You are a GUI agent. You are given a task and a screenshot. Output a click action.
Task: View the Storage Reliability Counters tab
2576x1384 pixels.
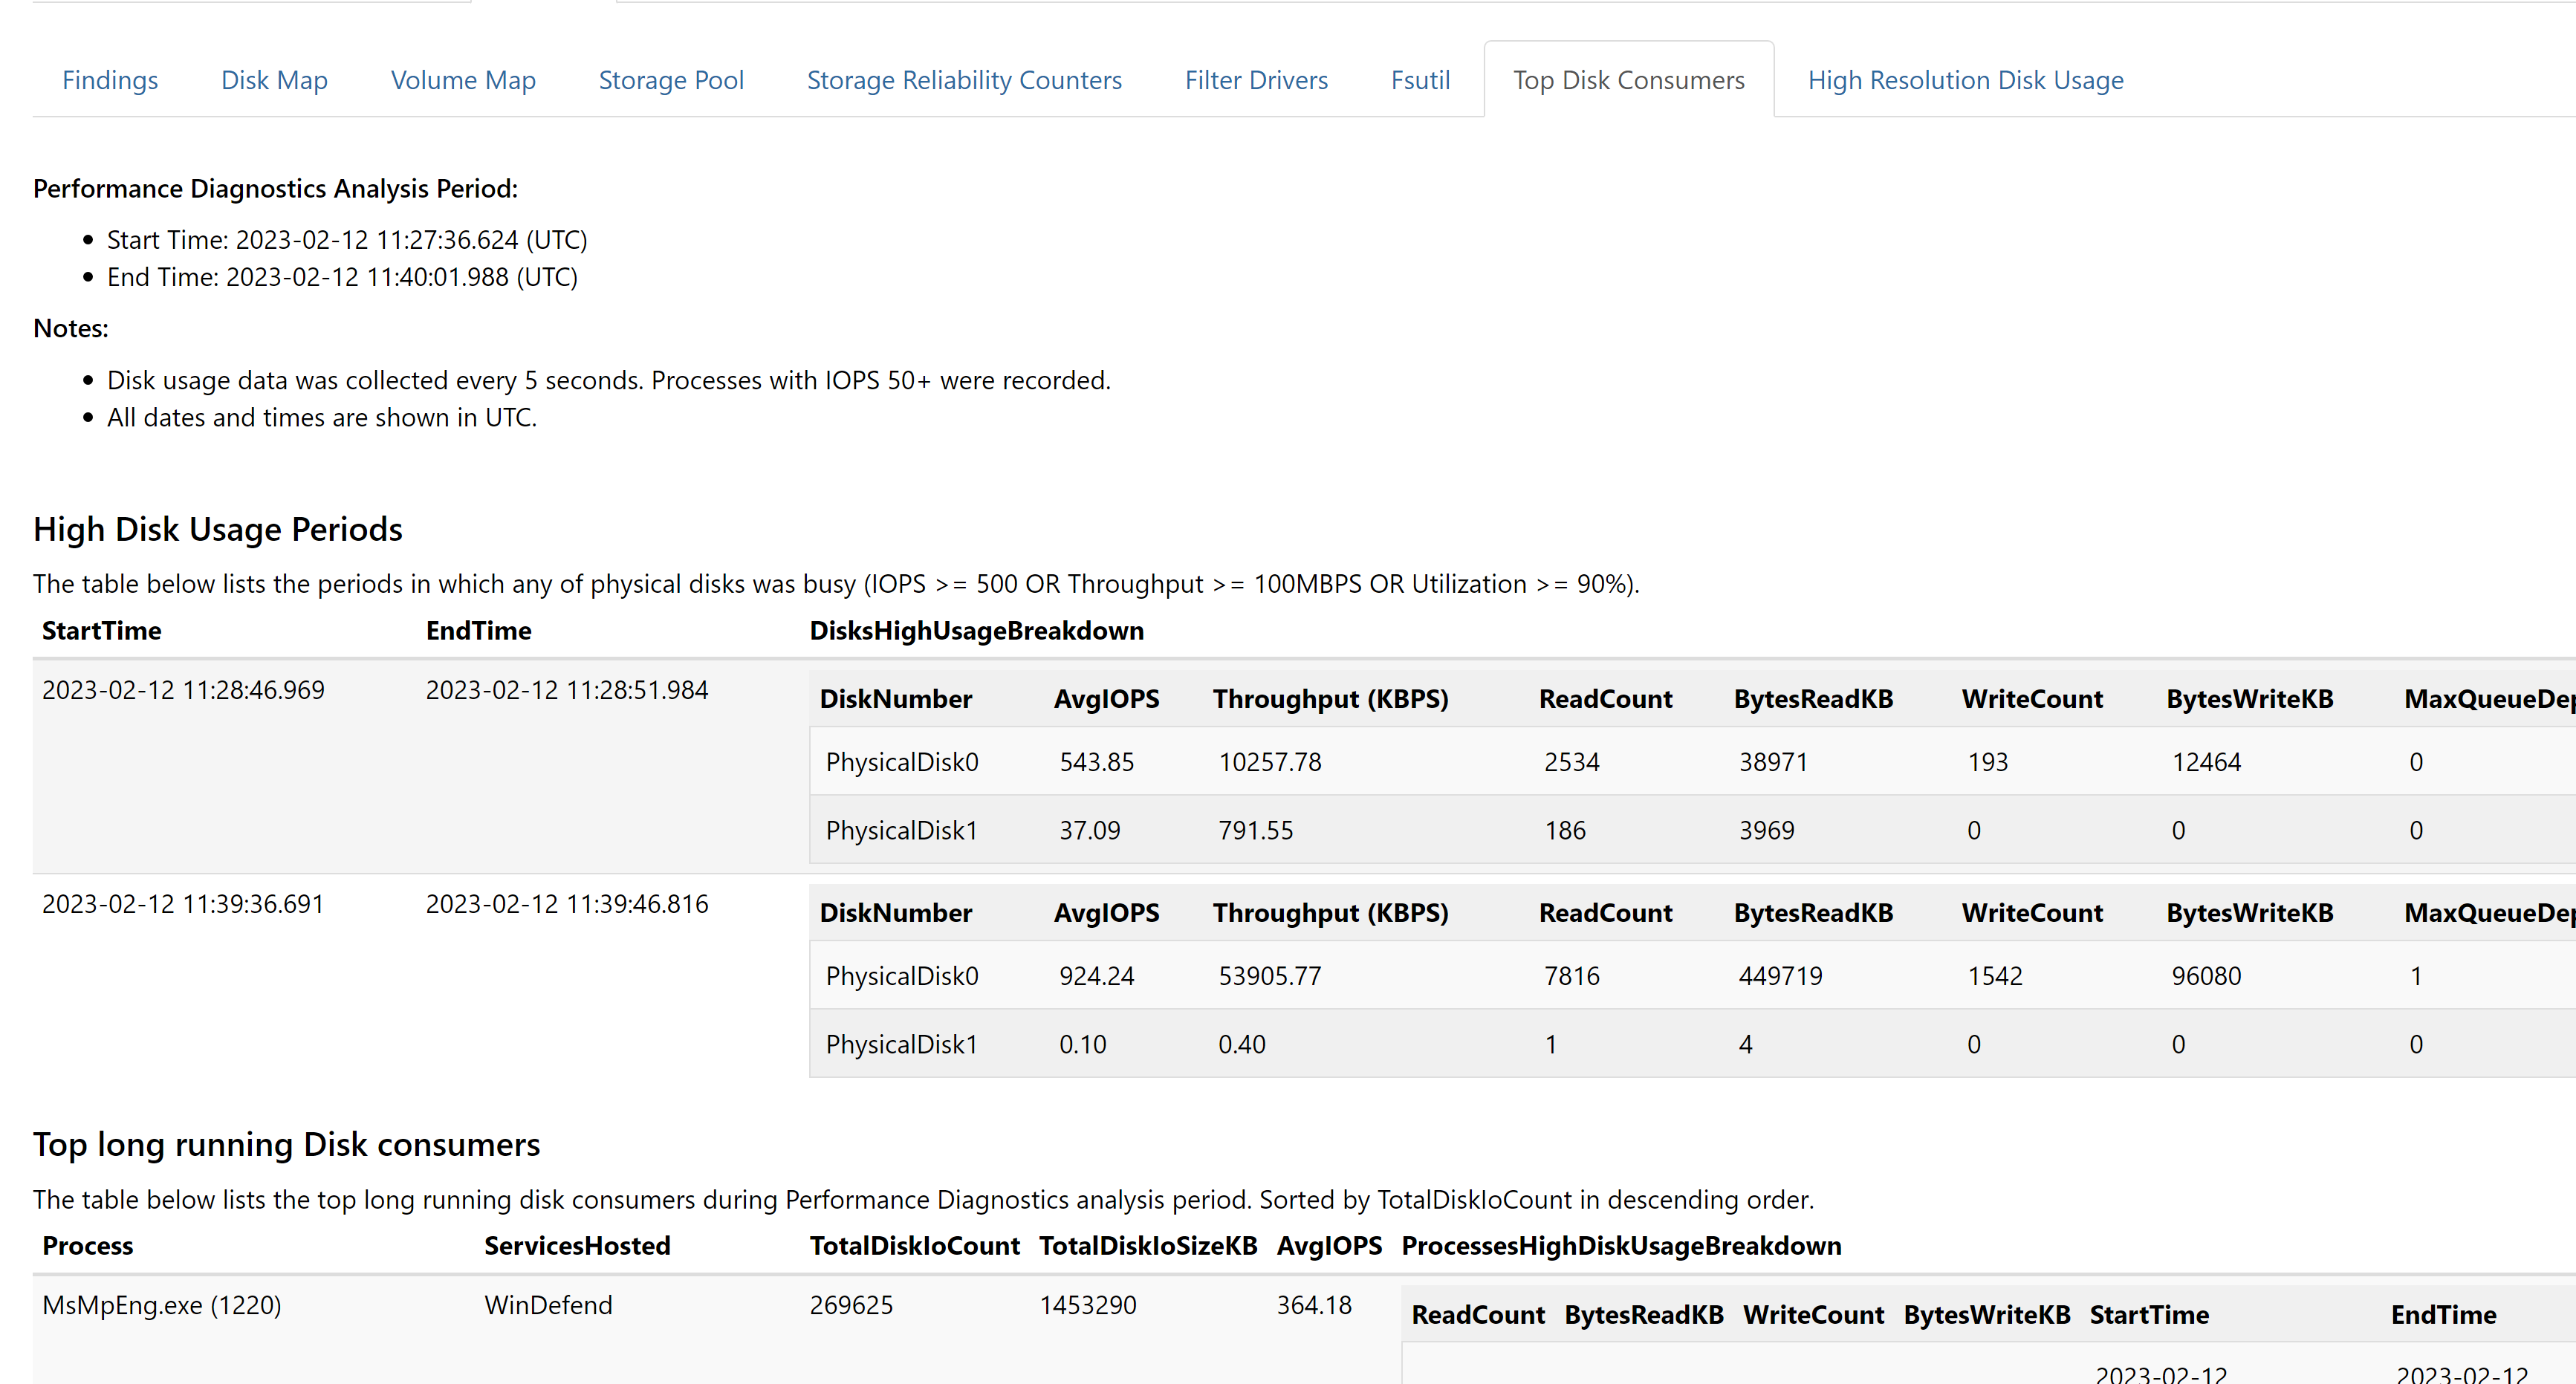[964, 80]
